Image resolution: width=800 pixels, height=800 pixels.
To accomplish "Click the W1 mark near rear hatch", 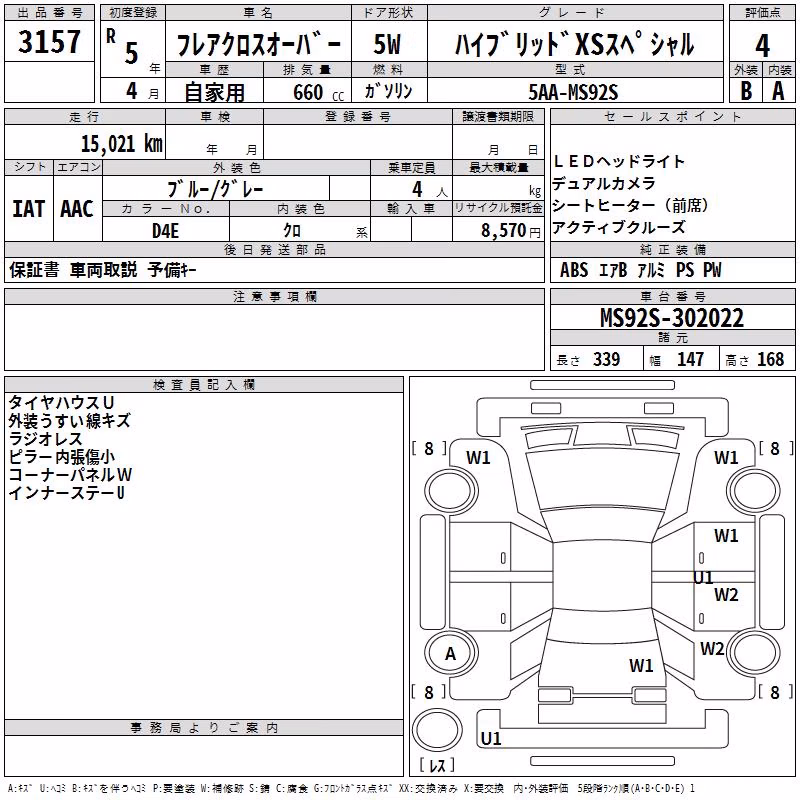I will (641, 665).
